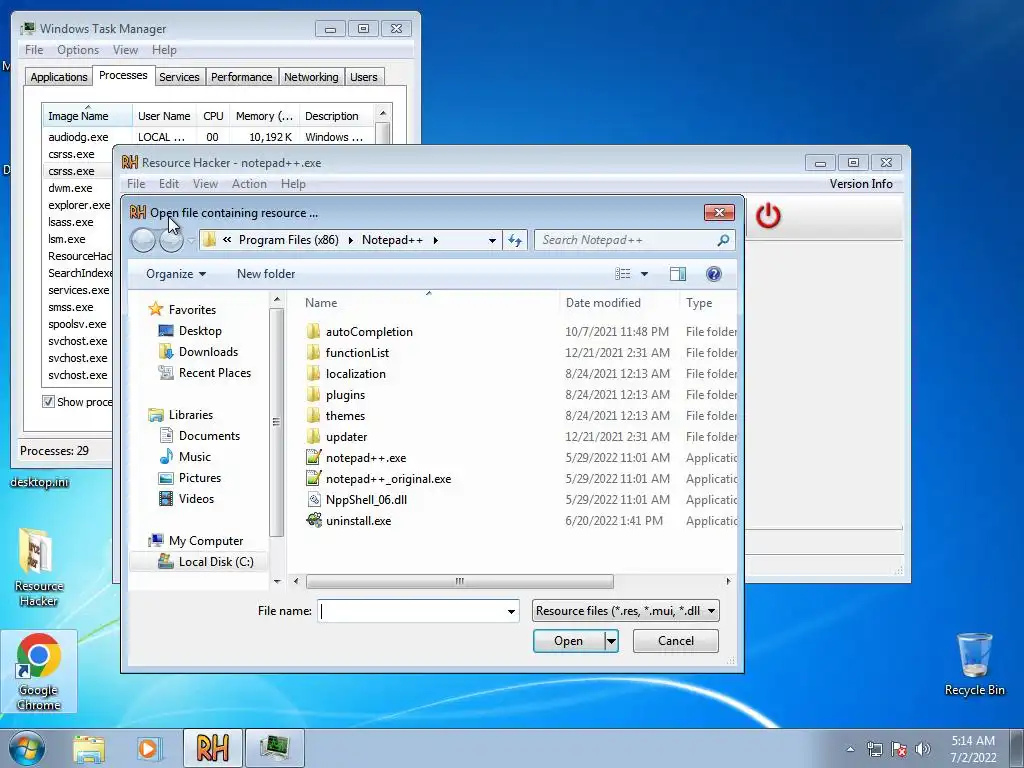Select the themes folder
The image size is (1024, 768).
tap(345, 415)
